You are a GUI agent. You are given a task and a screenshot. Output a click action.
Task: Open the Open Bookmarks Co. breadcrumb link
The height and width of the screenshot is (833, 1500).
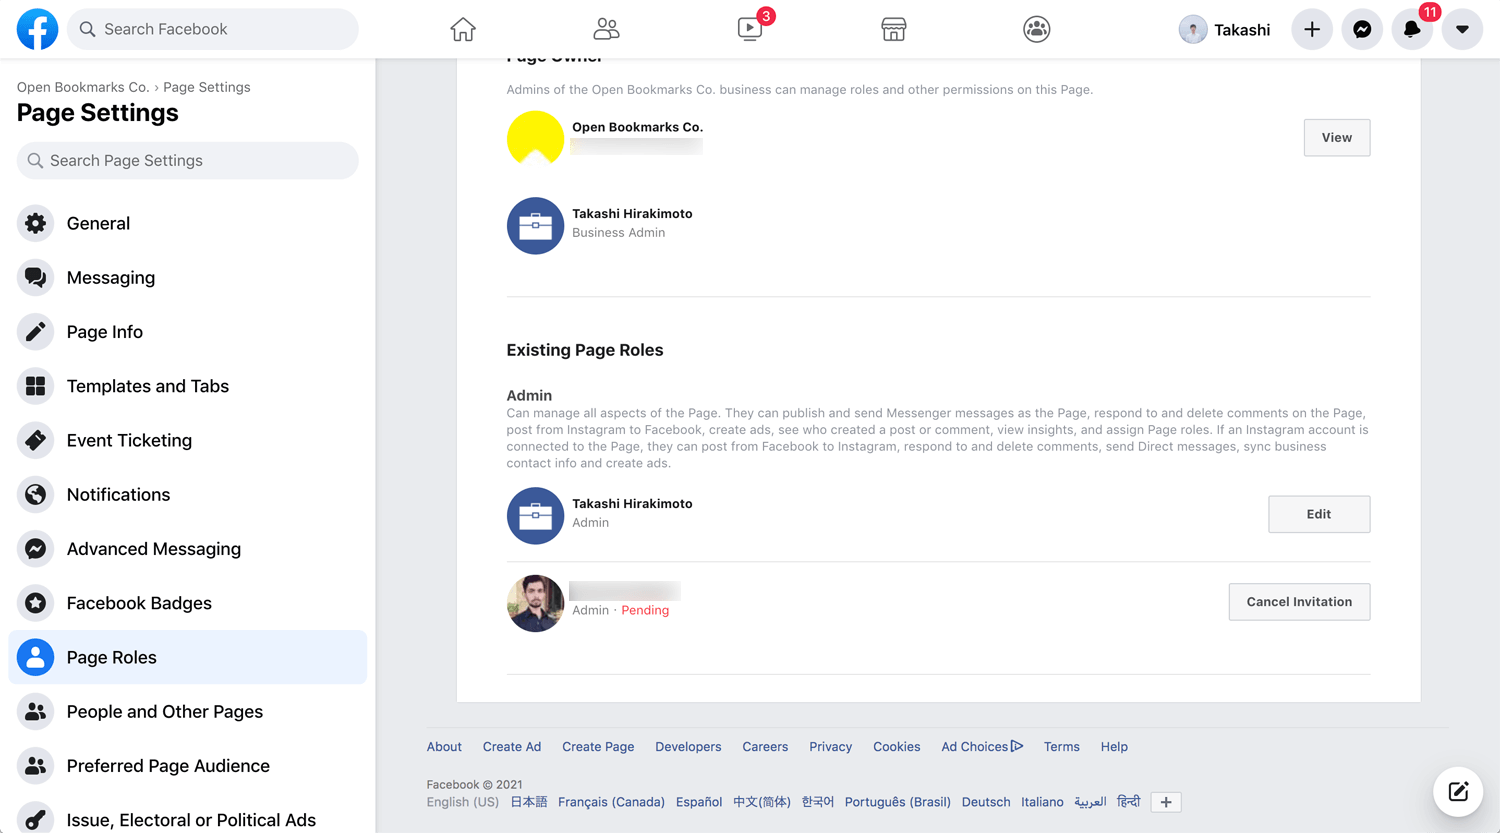click(x=83, y=87)
